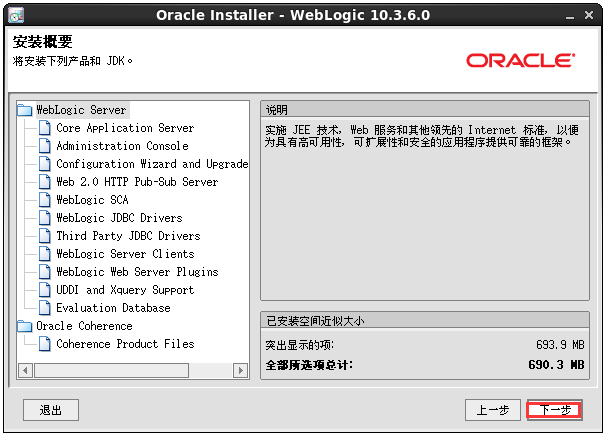Click file icon beside Configuration Wizard and Upgrade

[x=45, y=164]
